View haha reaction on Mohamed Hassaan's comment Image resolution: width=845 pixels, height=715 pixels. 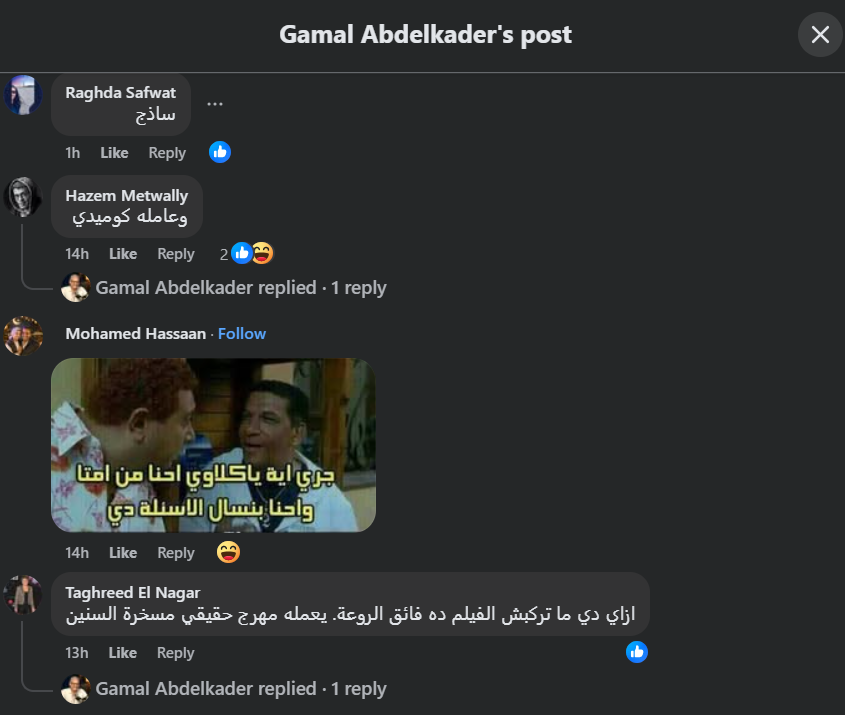pyautogui.click(x=228, y=552)
